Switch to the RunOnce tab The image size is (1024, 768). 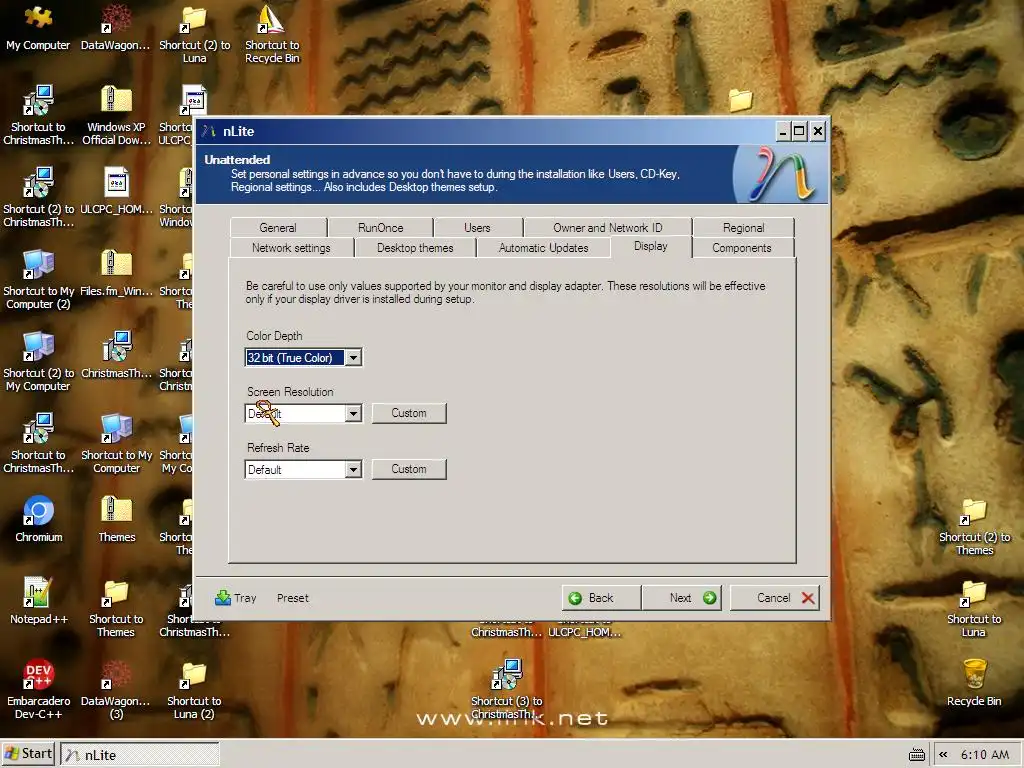click(x=381, y=227)
